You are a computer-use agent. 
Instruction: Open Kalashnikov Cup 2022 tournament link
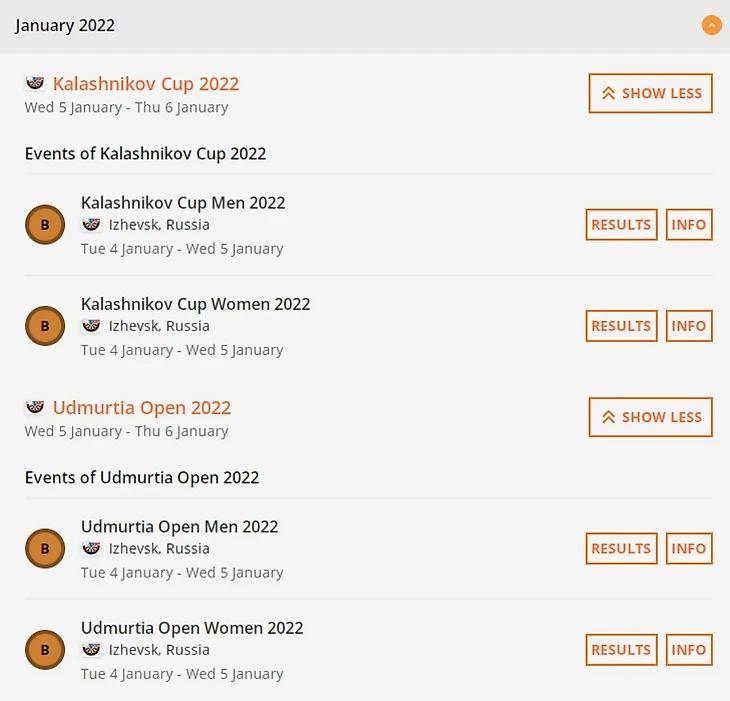[146, 84]
